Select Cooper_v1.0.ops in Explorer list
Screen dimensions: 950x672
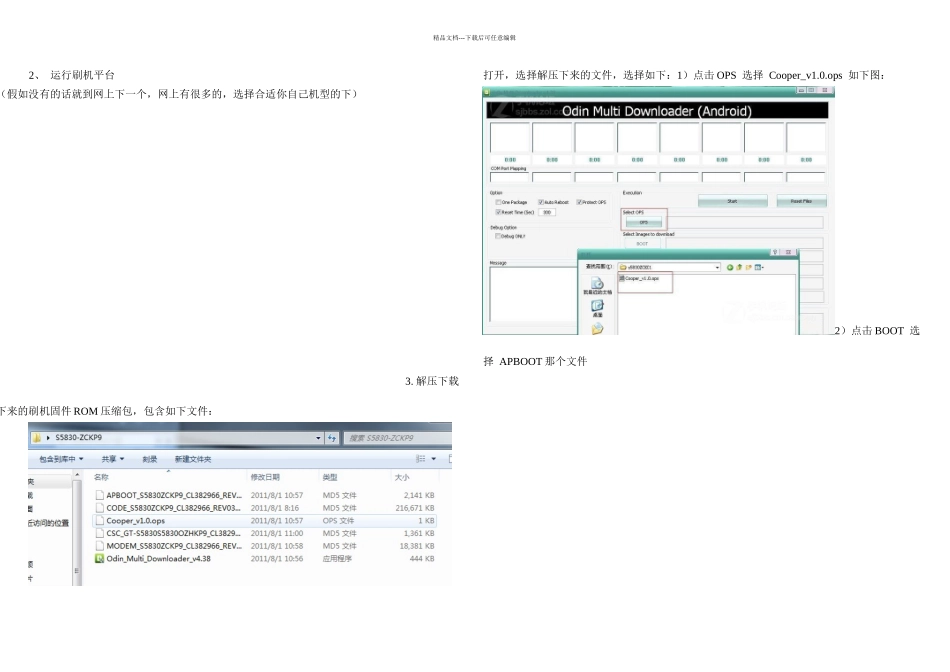135,521
